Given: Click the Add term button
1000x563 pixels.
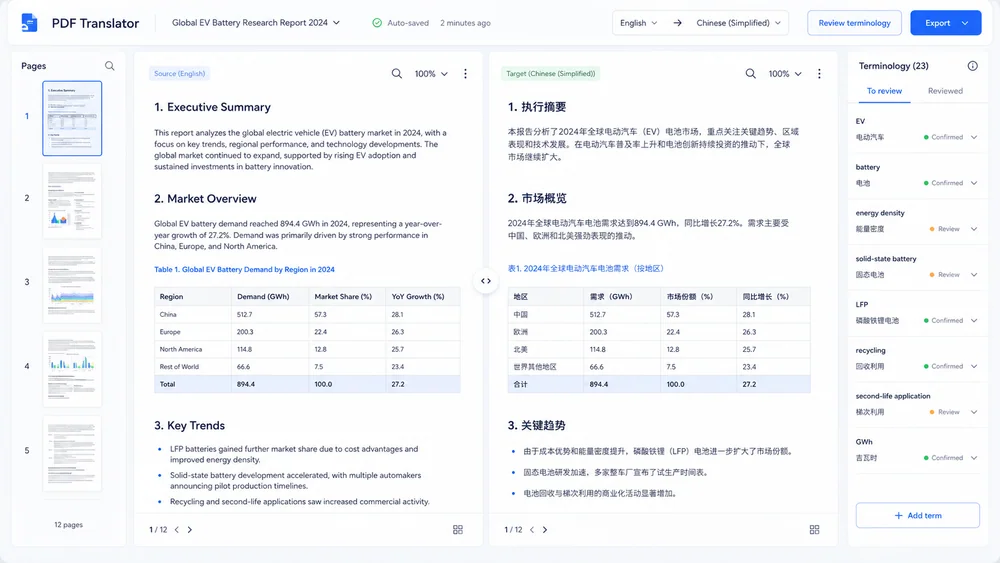Looking at the screenshot, I should pyautogui.click(x=917, y=515).
